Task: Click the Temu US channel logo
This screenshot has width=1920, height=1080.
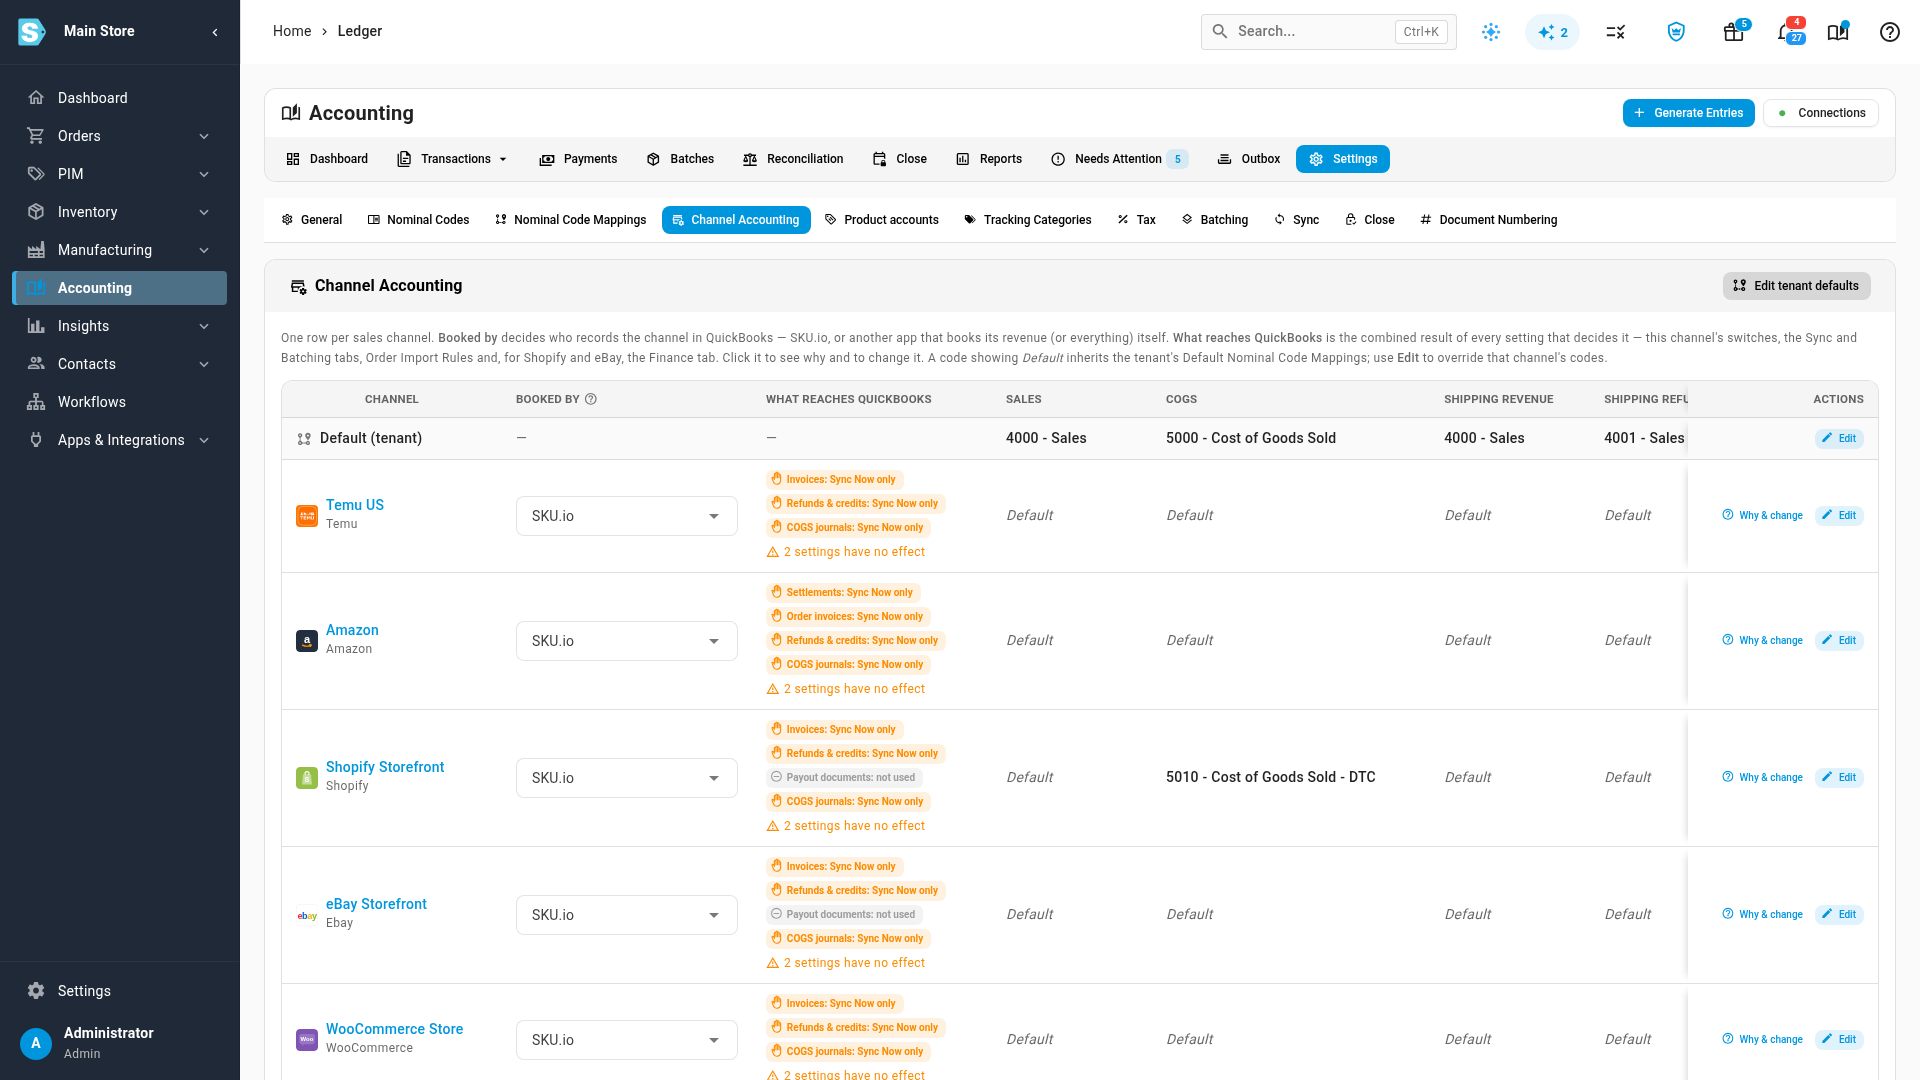Action: 307,516
